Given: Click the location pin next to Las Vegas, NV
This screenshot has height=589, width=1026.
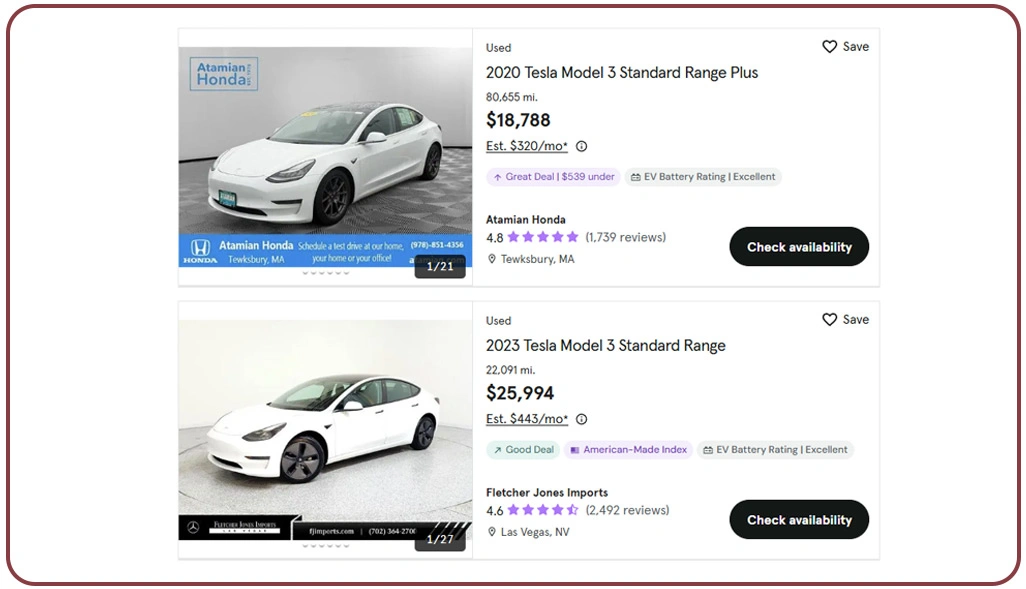Looking at the screenshot, I should pos(492,532).
